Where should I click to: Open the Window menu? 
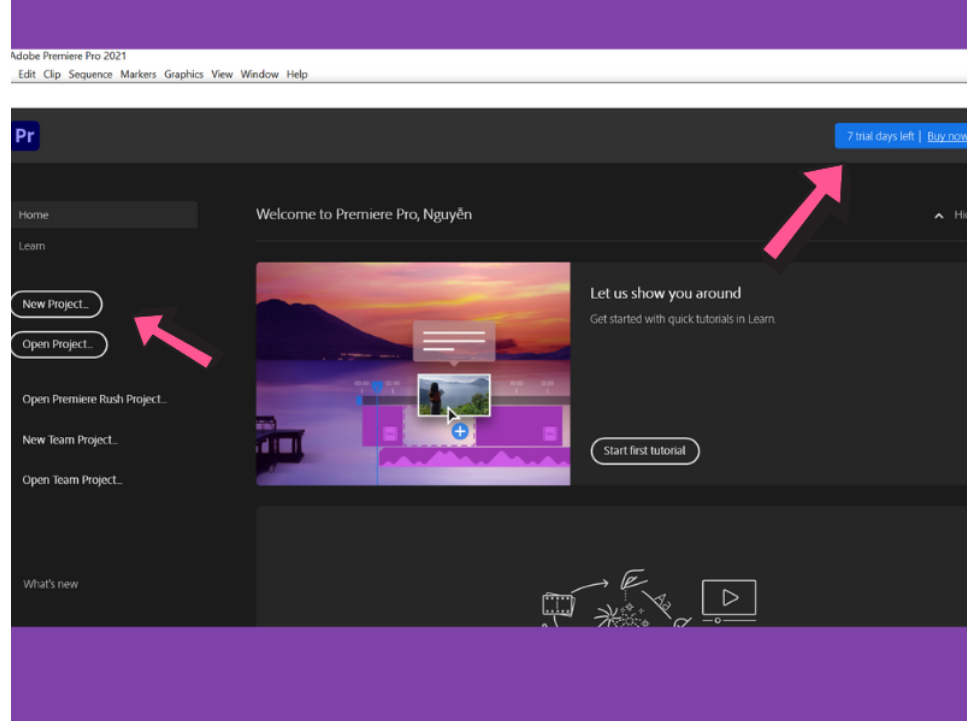click(259, 74)
